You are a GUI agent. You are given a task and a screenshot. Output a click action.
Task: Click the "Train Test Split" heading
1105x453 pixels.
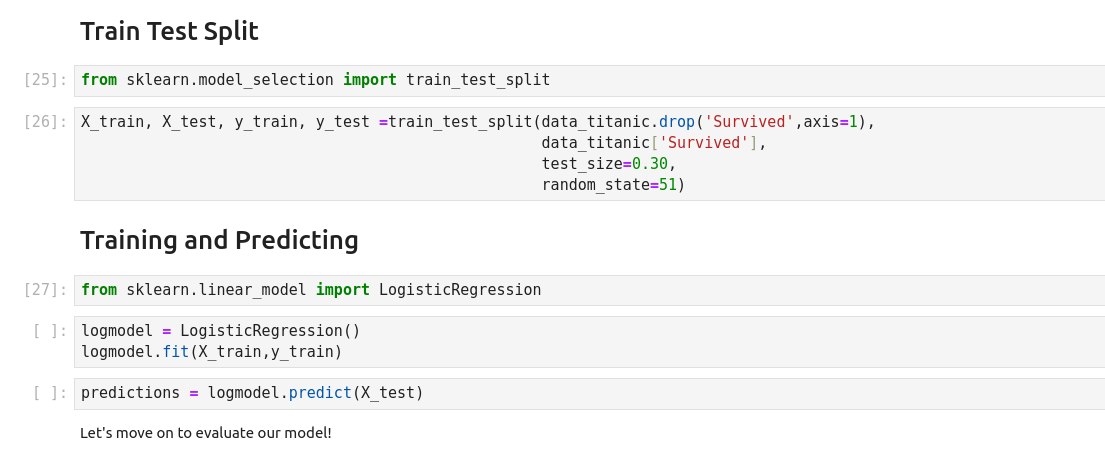169,32
